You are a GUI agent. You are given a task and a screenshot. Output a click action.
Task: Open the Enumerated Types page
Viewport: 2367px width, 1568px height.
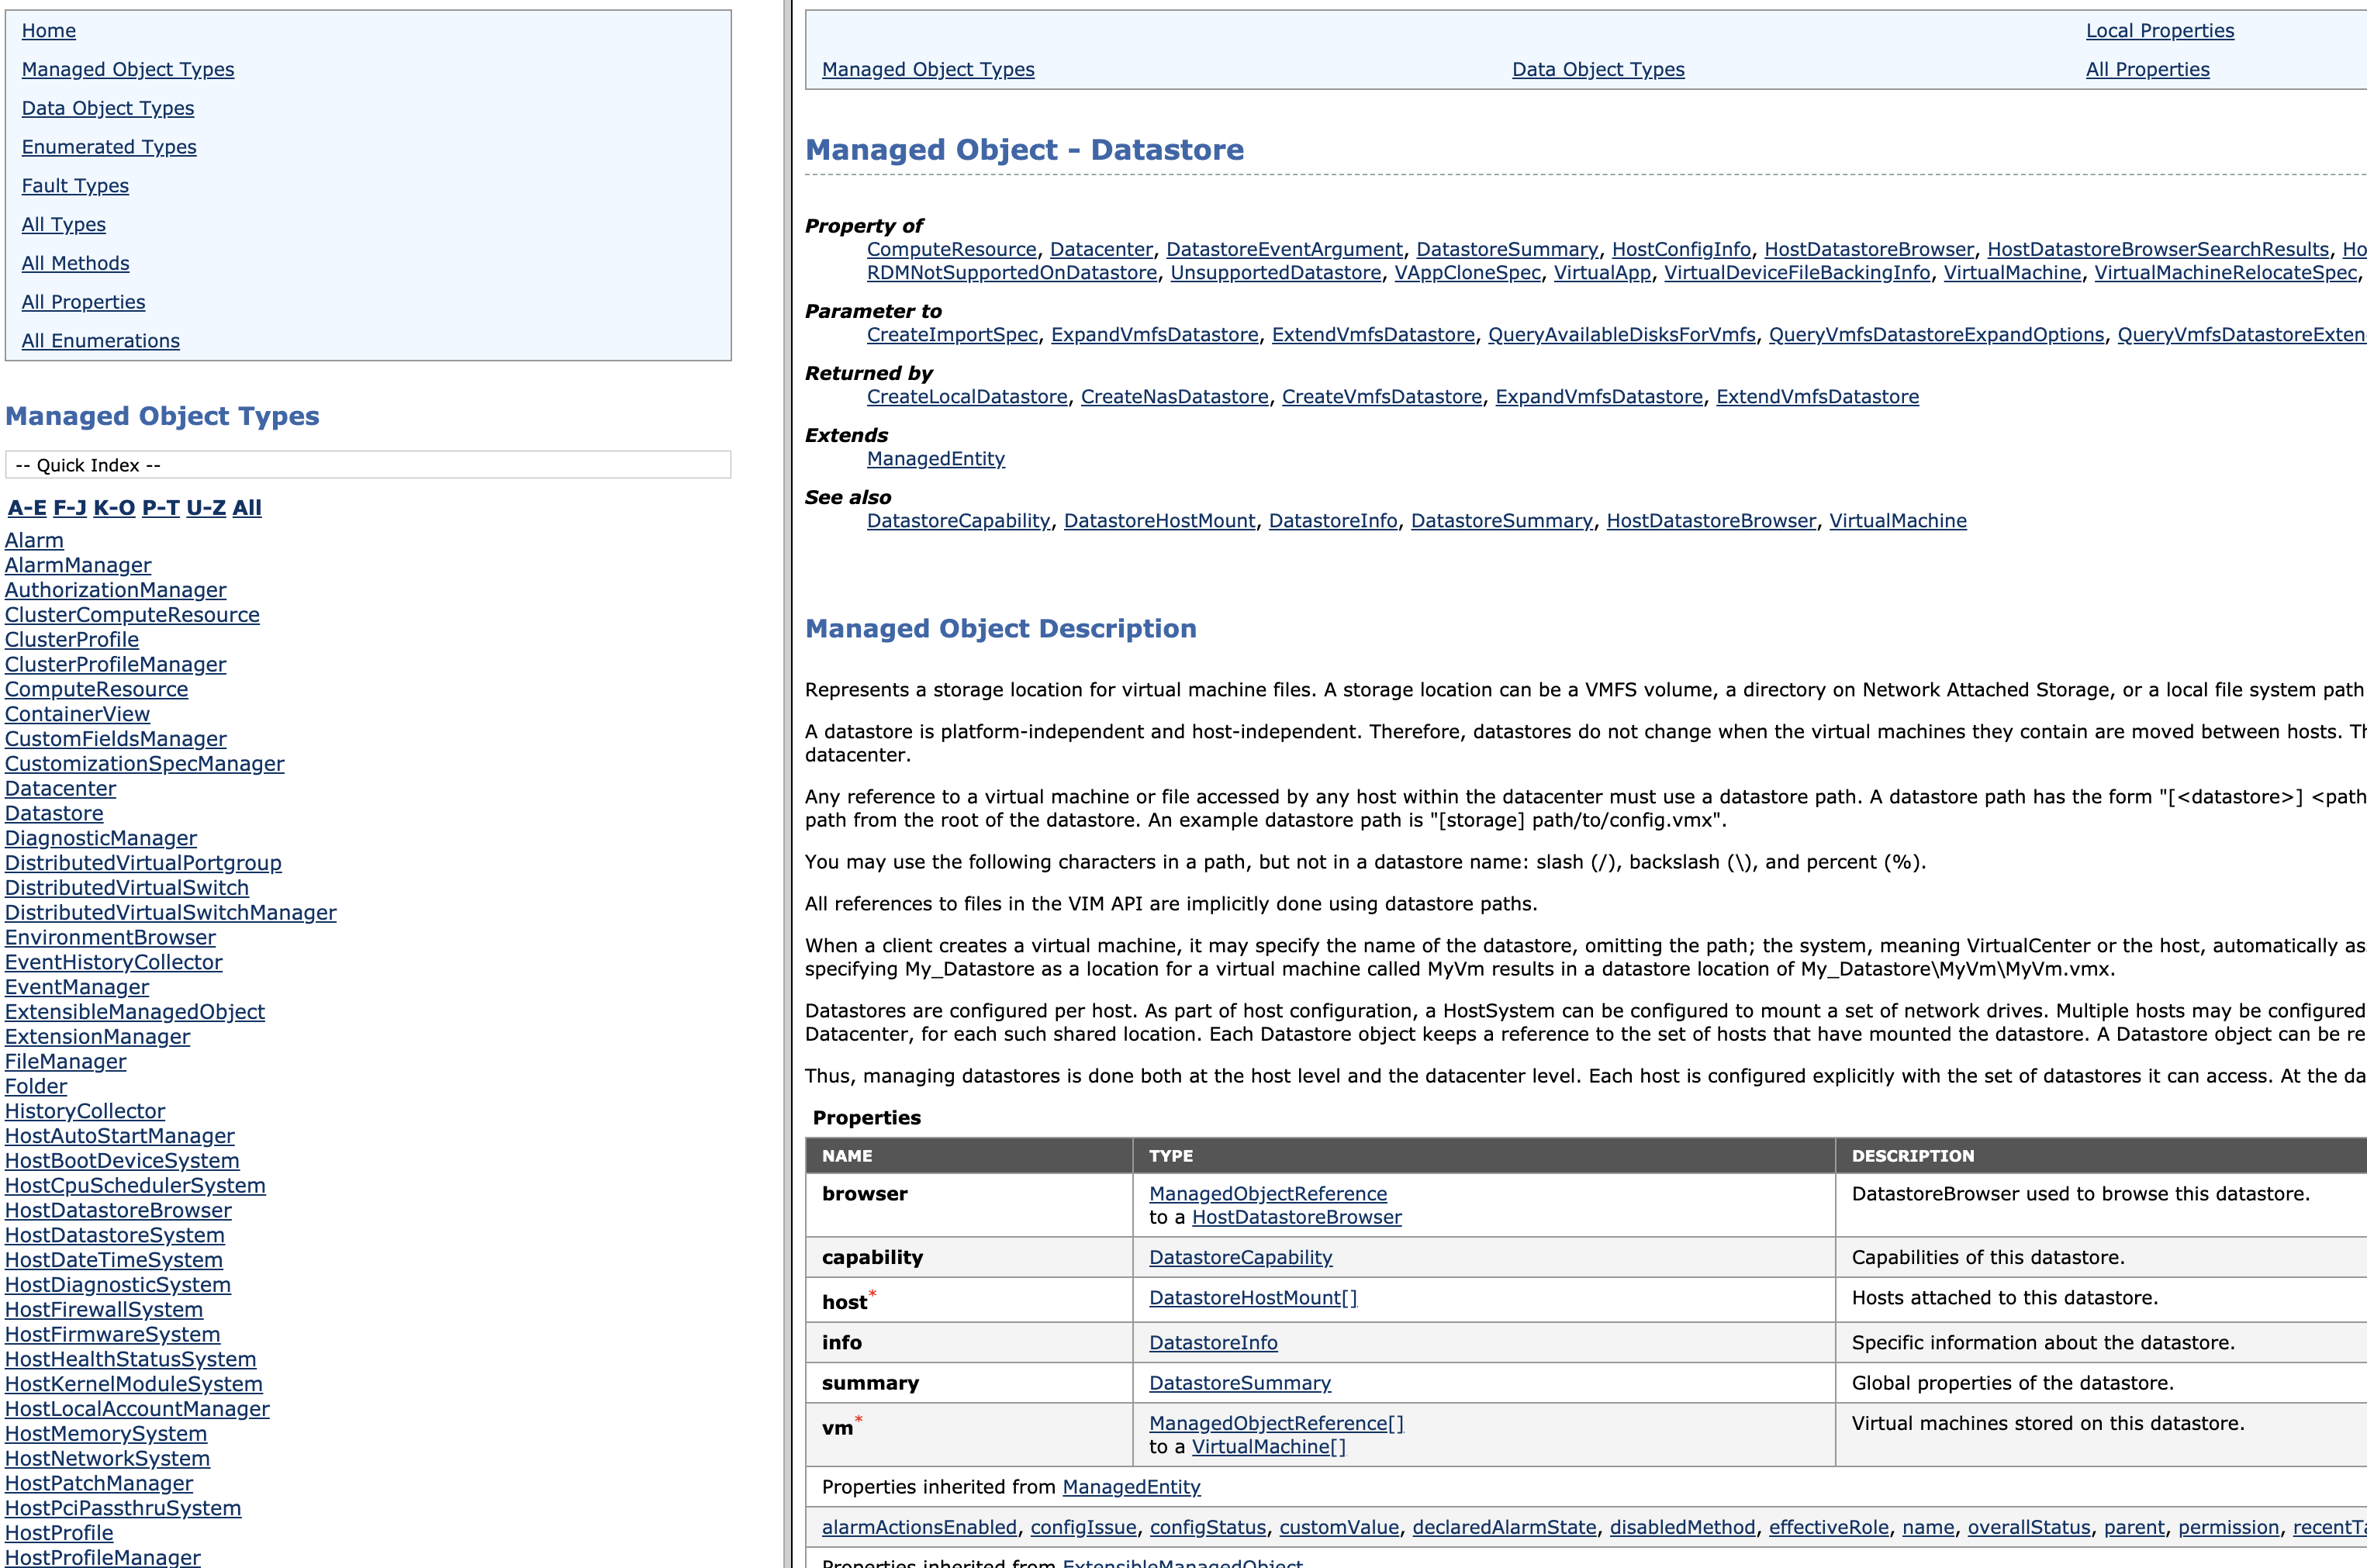[x=109, y=147]
